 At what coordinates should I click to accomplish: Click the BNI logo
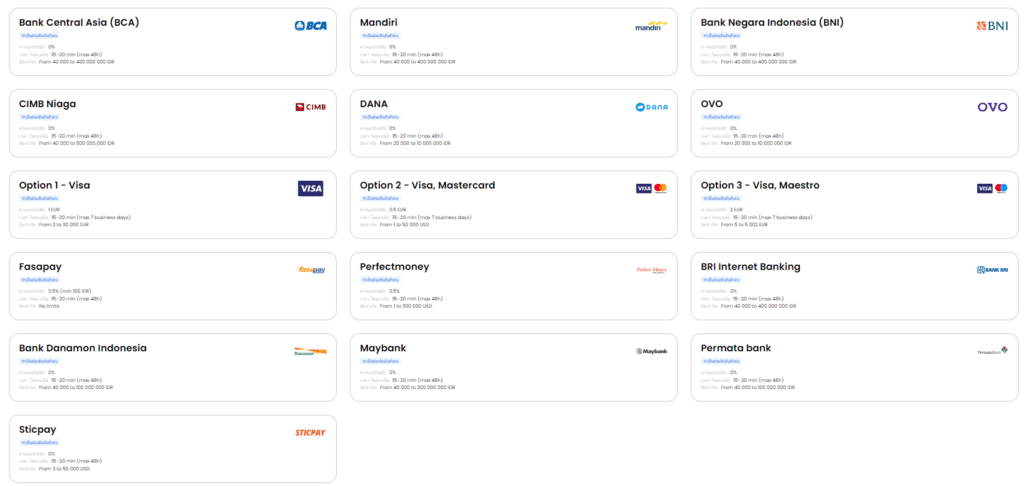click(x=992, y=26)
